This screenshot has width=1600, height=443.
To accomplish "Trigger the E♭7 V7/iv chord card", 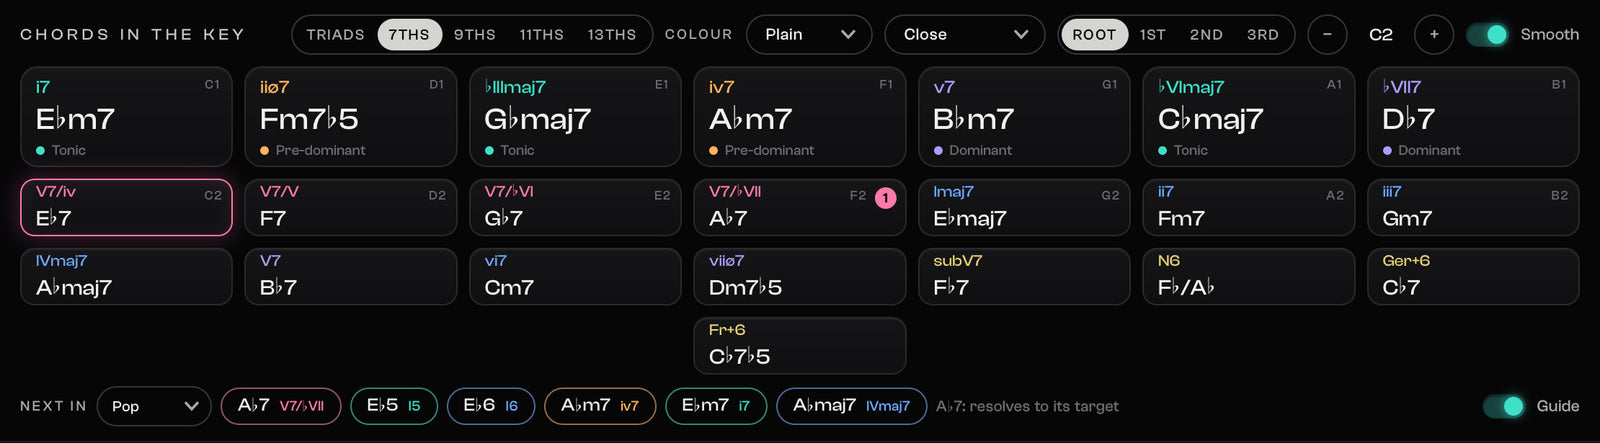I will click(x=126, y=207).
